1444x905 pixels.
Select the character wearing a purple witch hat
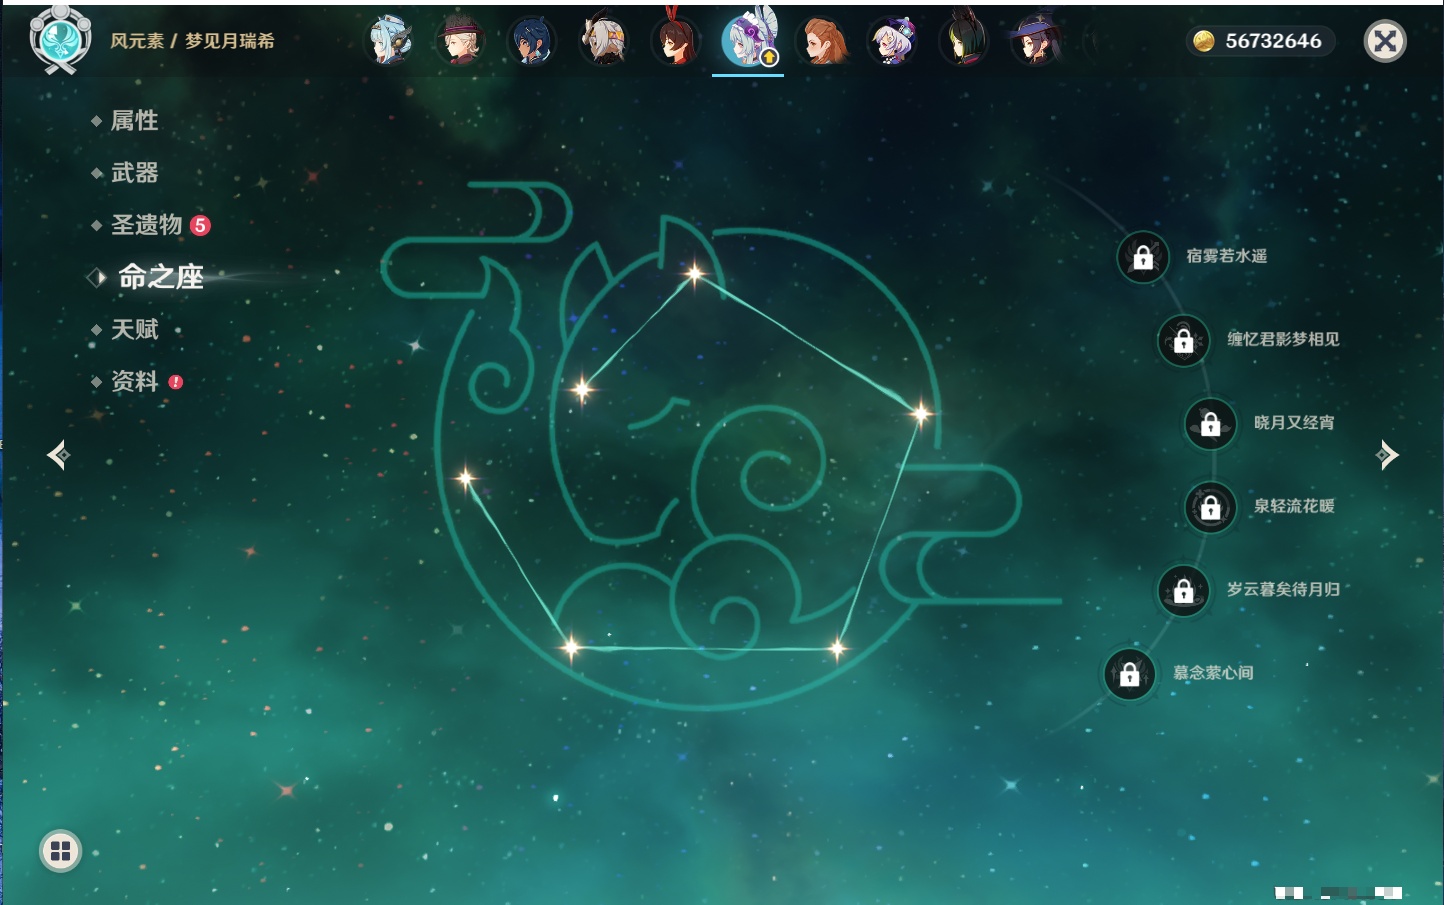(x=1035, y=41)
